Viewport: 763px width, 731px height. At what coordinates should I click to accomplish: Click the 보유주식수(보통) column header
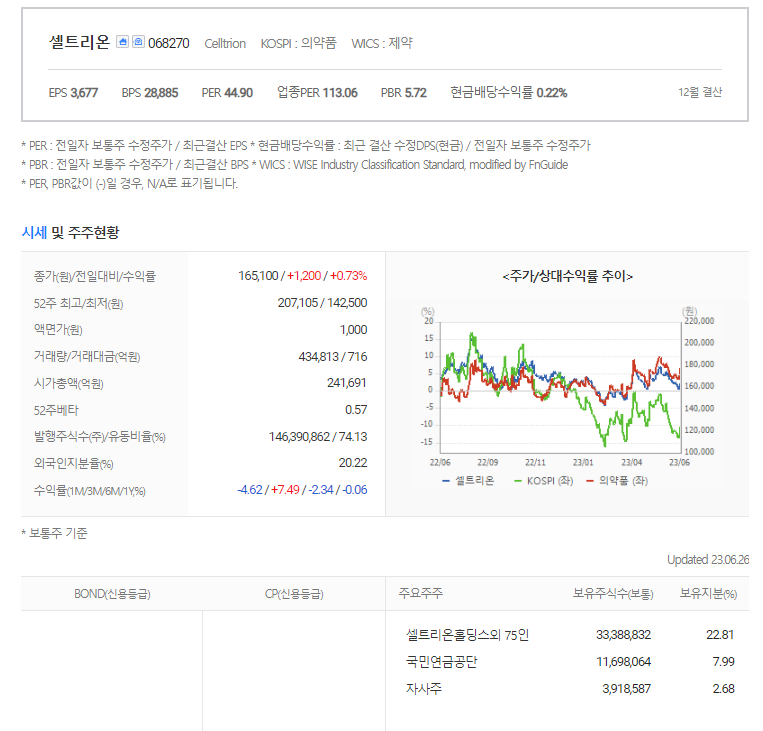613,593
